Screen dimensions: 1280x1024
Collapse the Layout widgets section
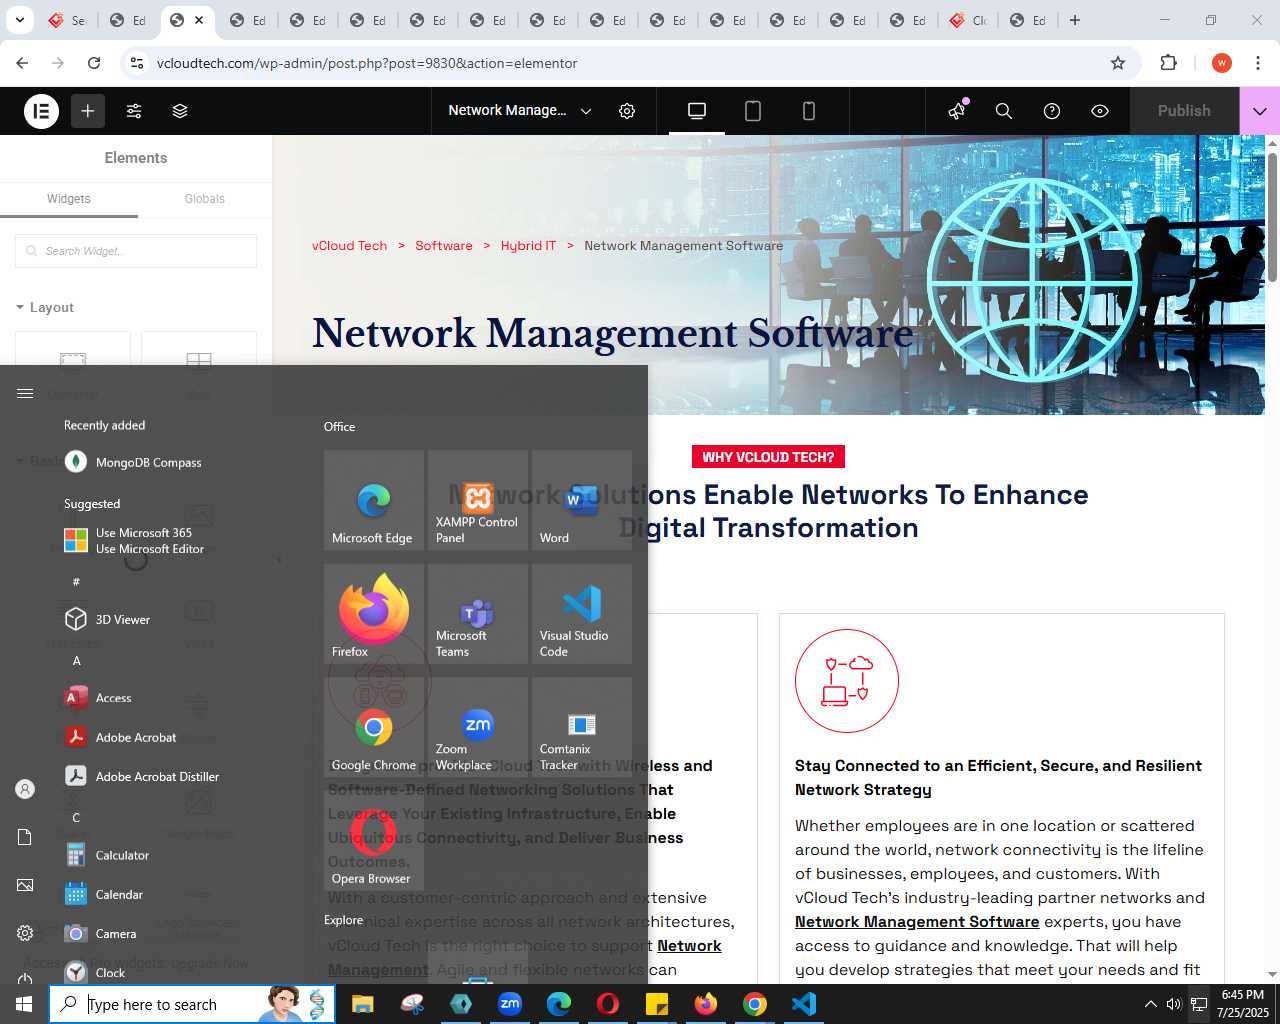click(x=45, y=307)
